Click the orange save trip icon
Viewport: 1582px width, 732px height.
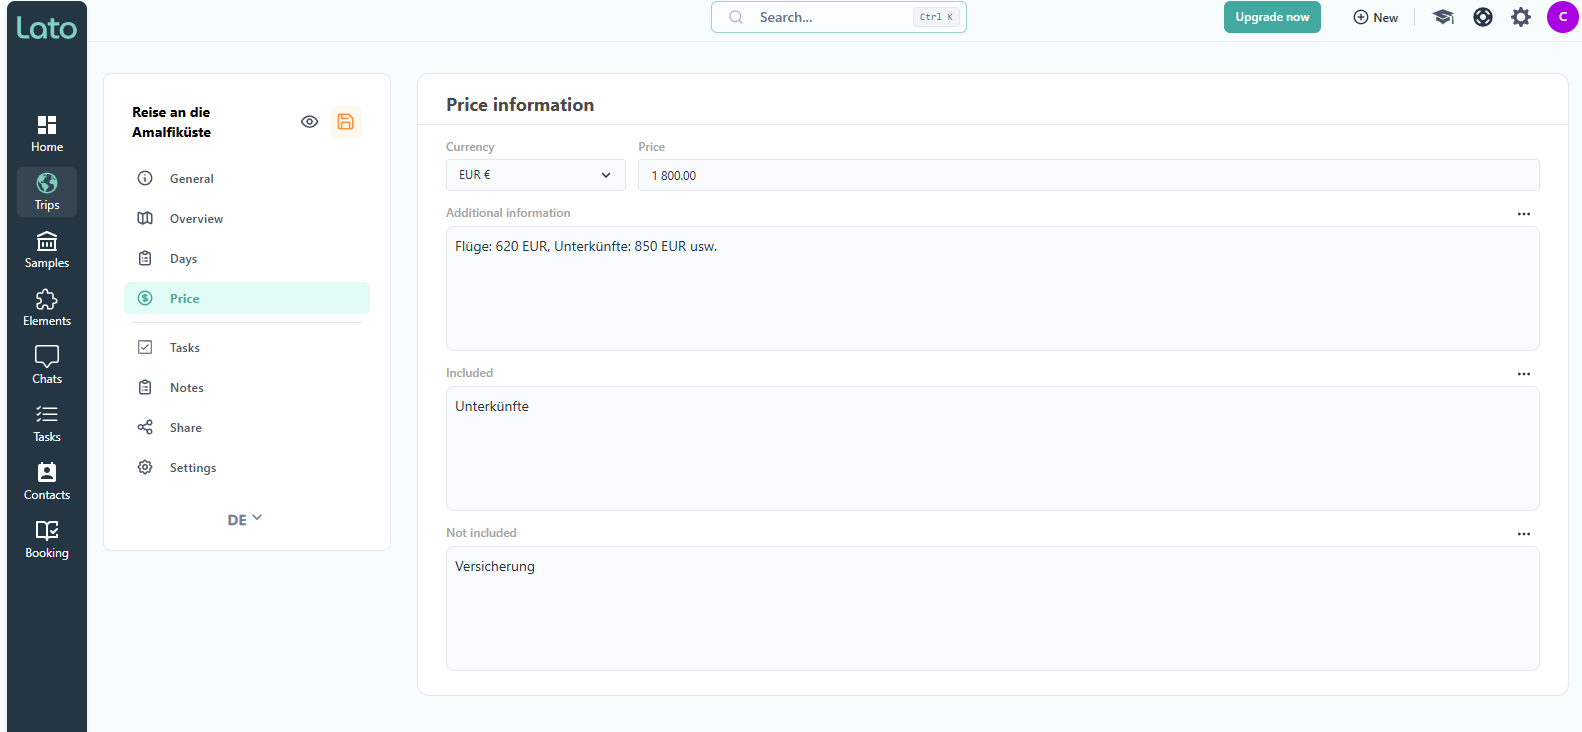pyautogui.click(x=345, y=122)
